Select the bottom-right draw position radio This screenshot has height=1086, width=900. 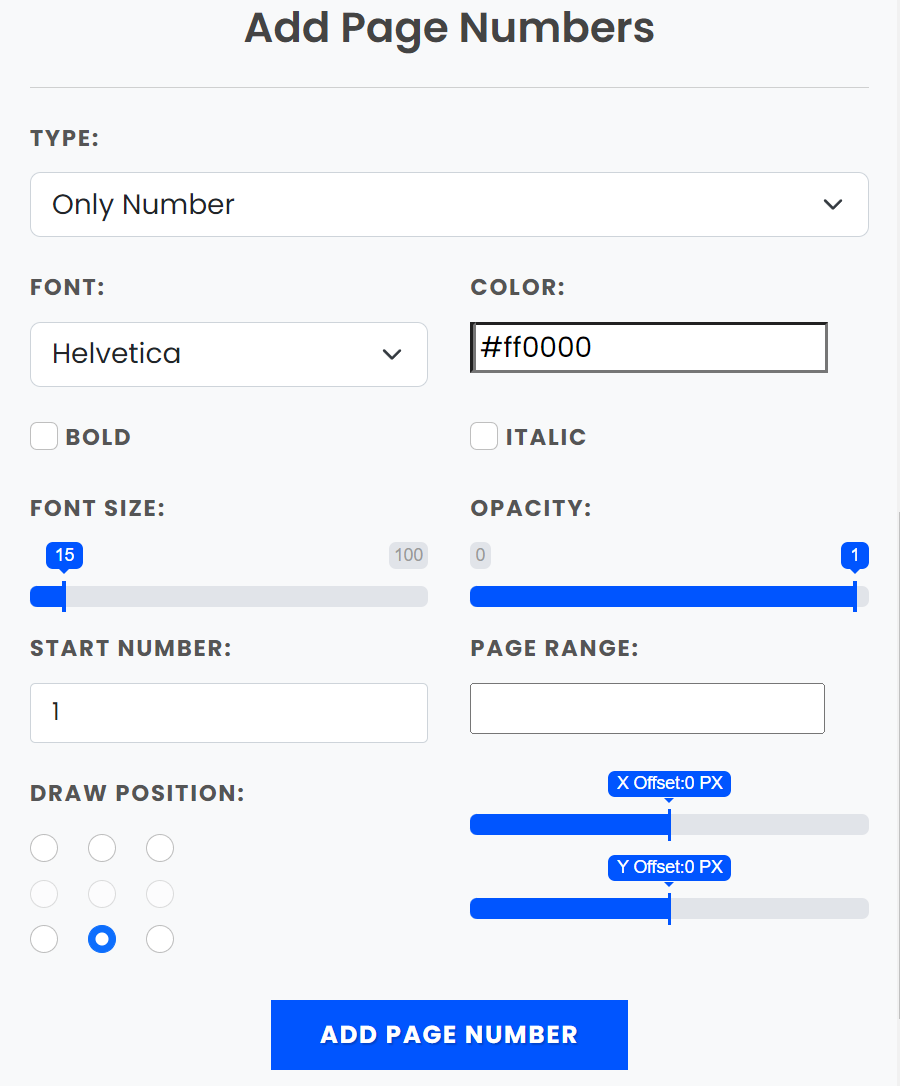point(160,939)
